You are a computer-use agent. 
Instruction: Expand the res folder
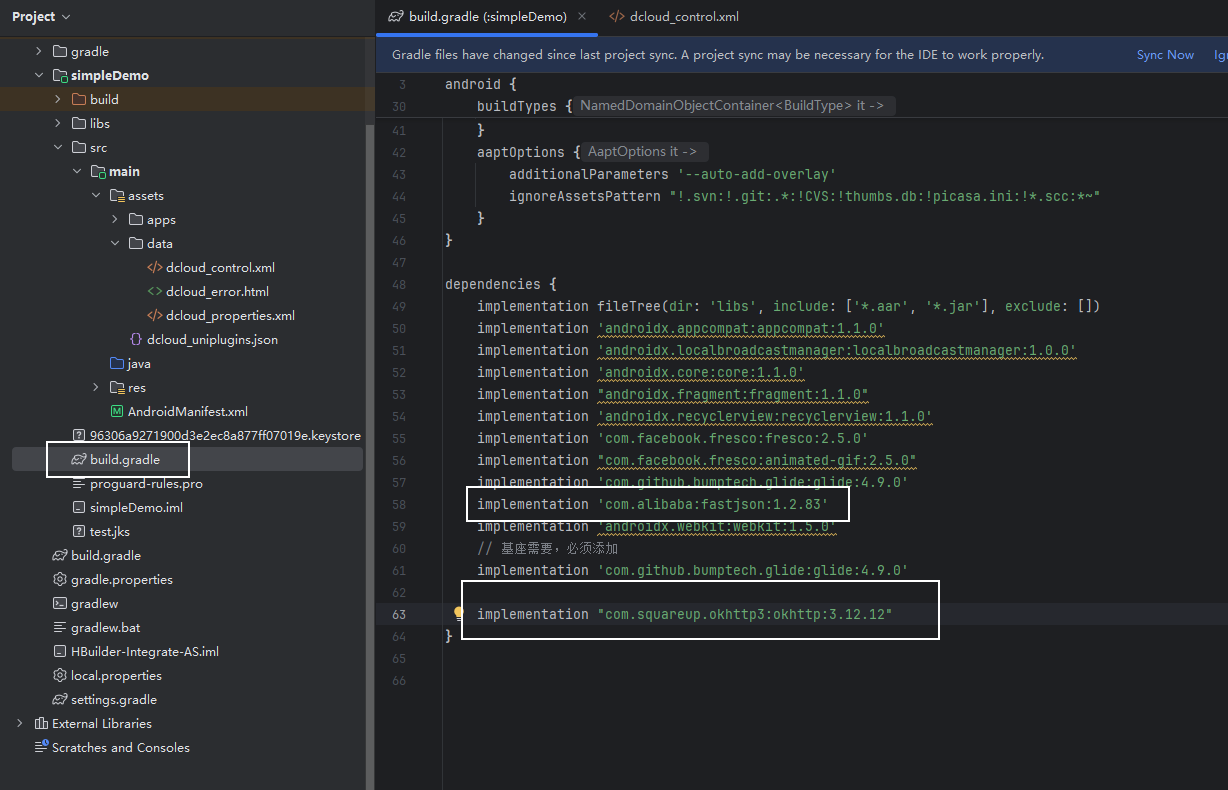96,387
